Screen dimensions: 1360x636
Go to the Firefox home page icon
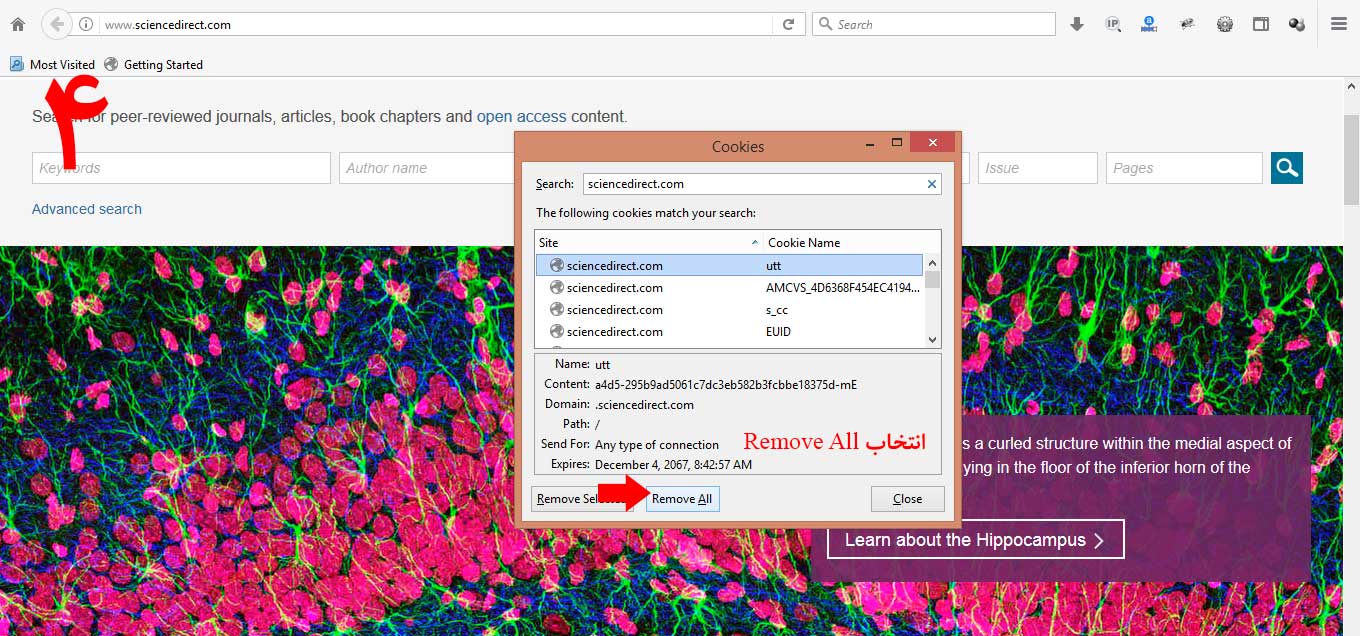18,24
